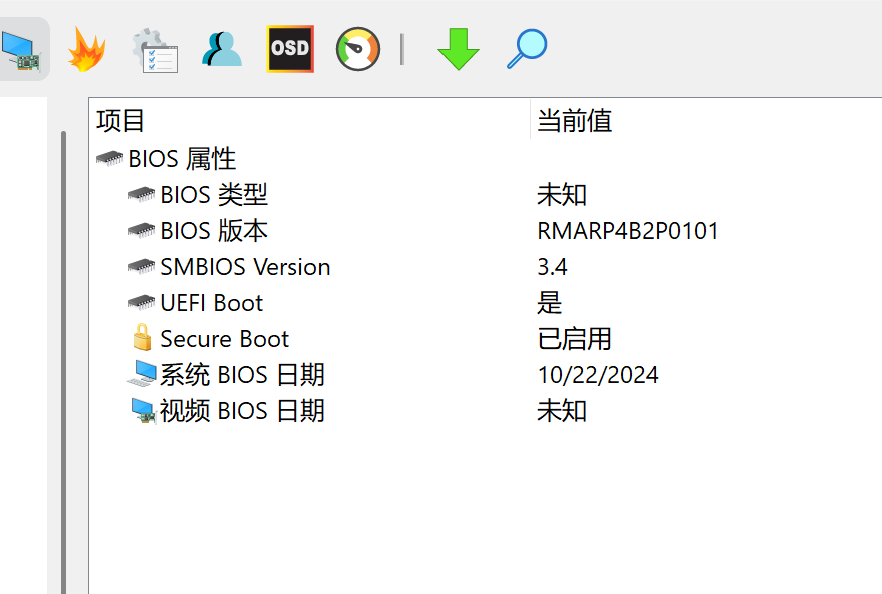Screen dimensions: 882x594
Task: Click the 项目 column header
Action: 309,120
